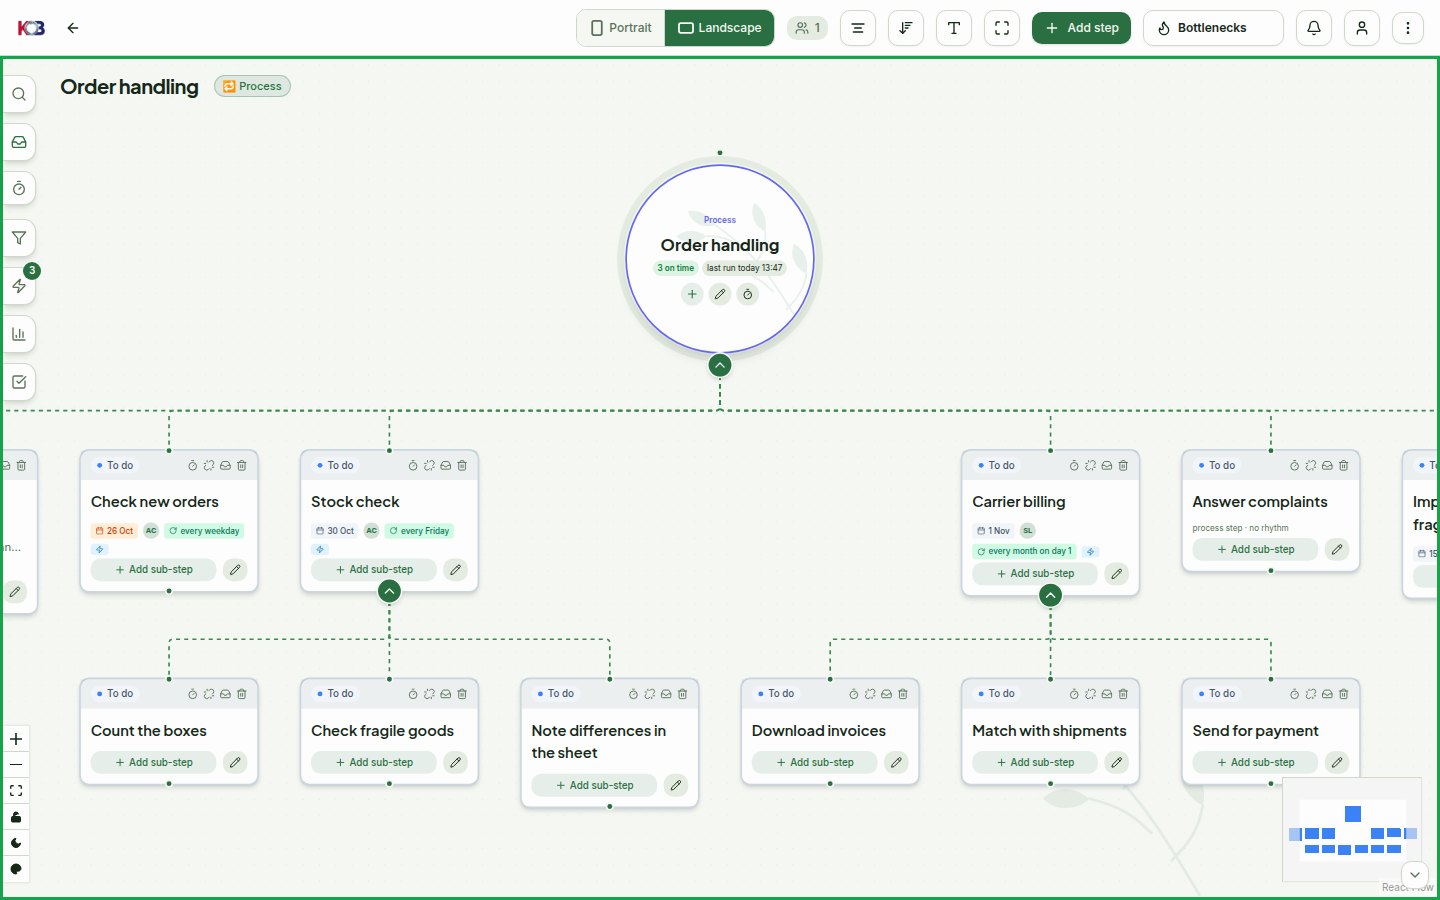Click the inbox icon on Answer complaints card
Screen dimensions: 1440x900
pyautogui.click(x=1327, y=466)
